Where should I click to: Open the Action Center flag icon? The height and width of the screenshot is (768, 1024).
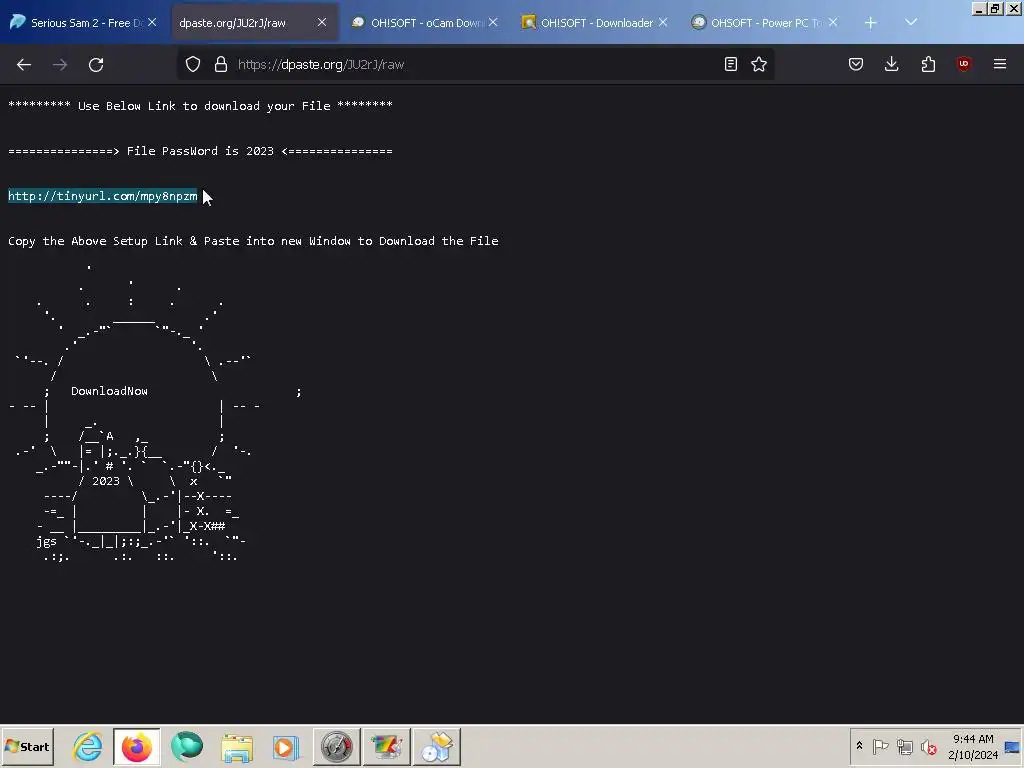pyautogui.click(x=880, y=746)
